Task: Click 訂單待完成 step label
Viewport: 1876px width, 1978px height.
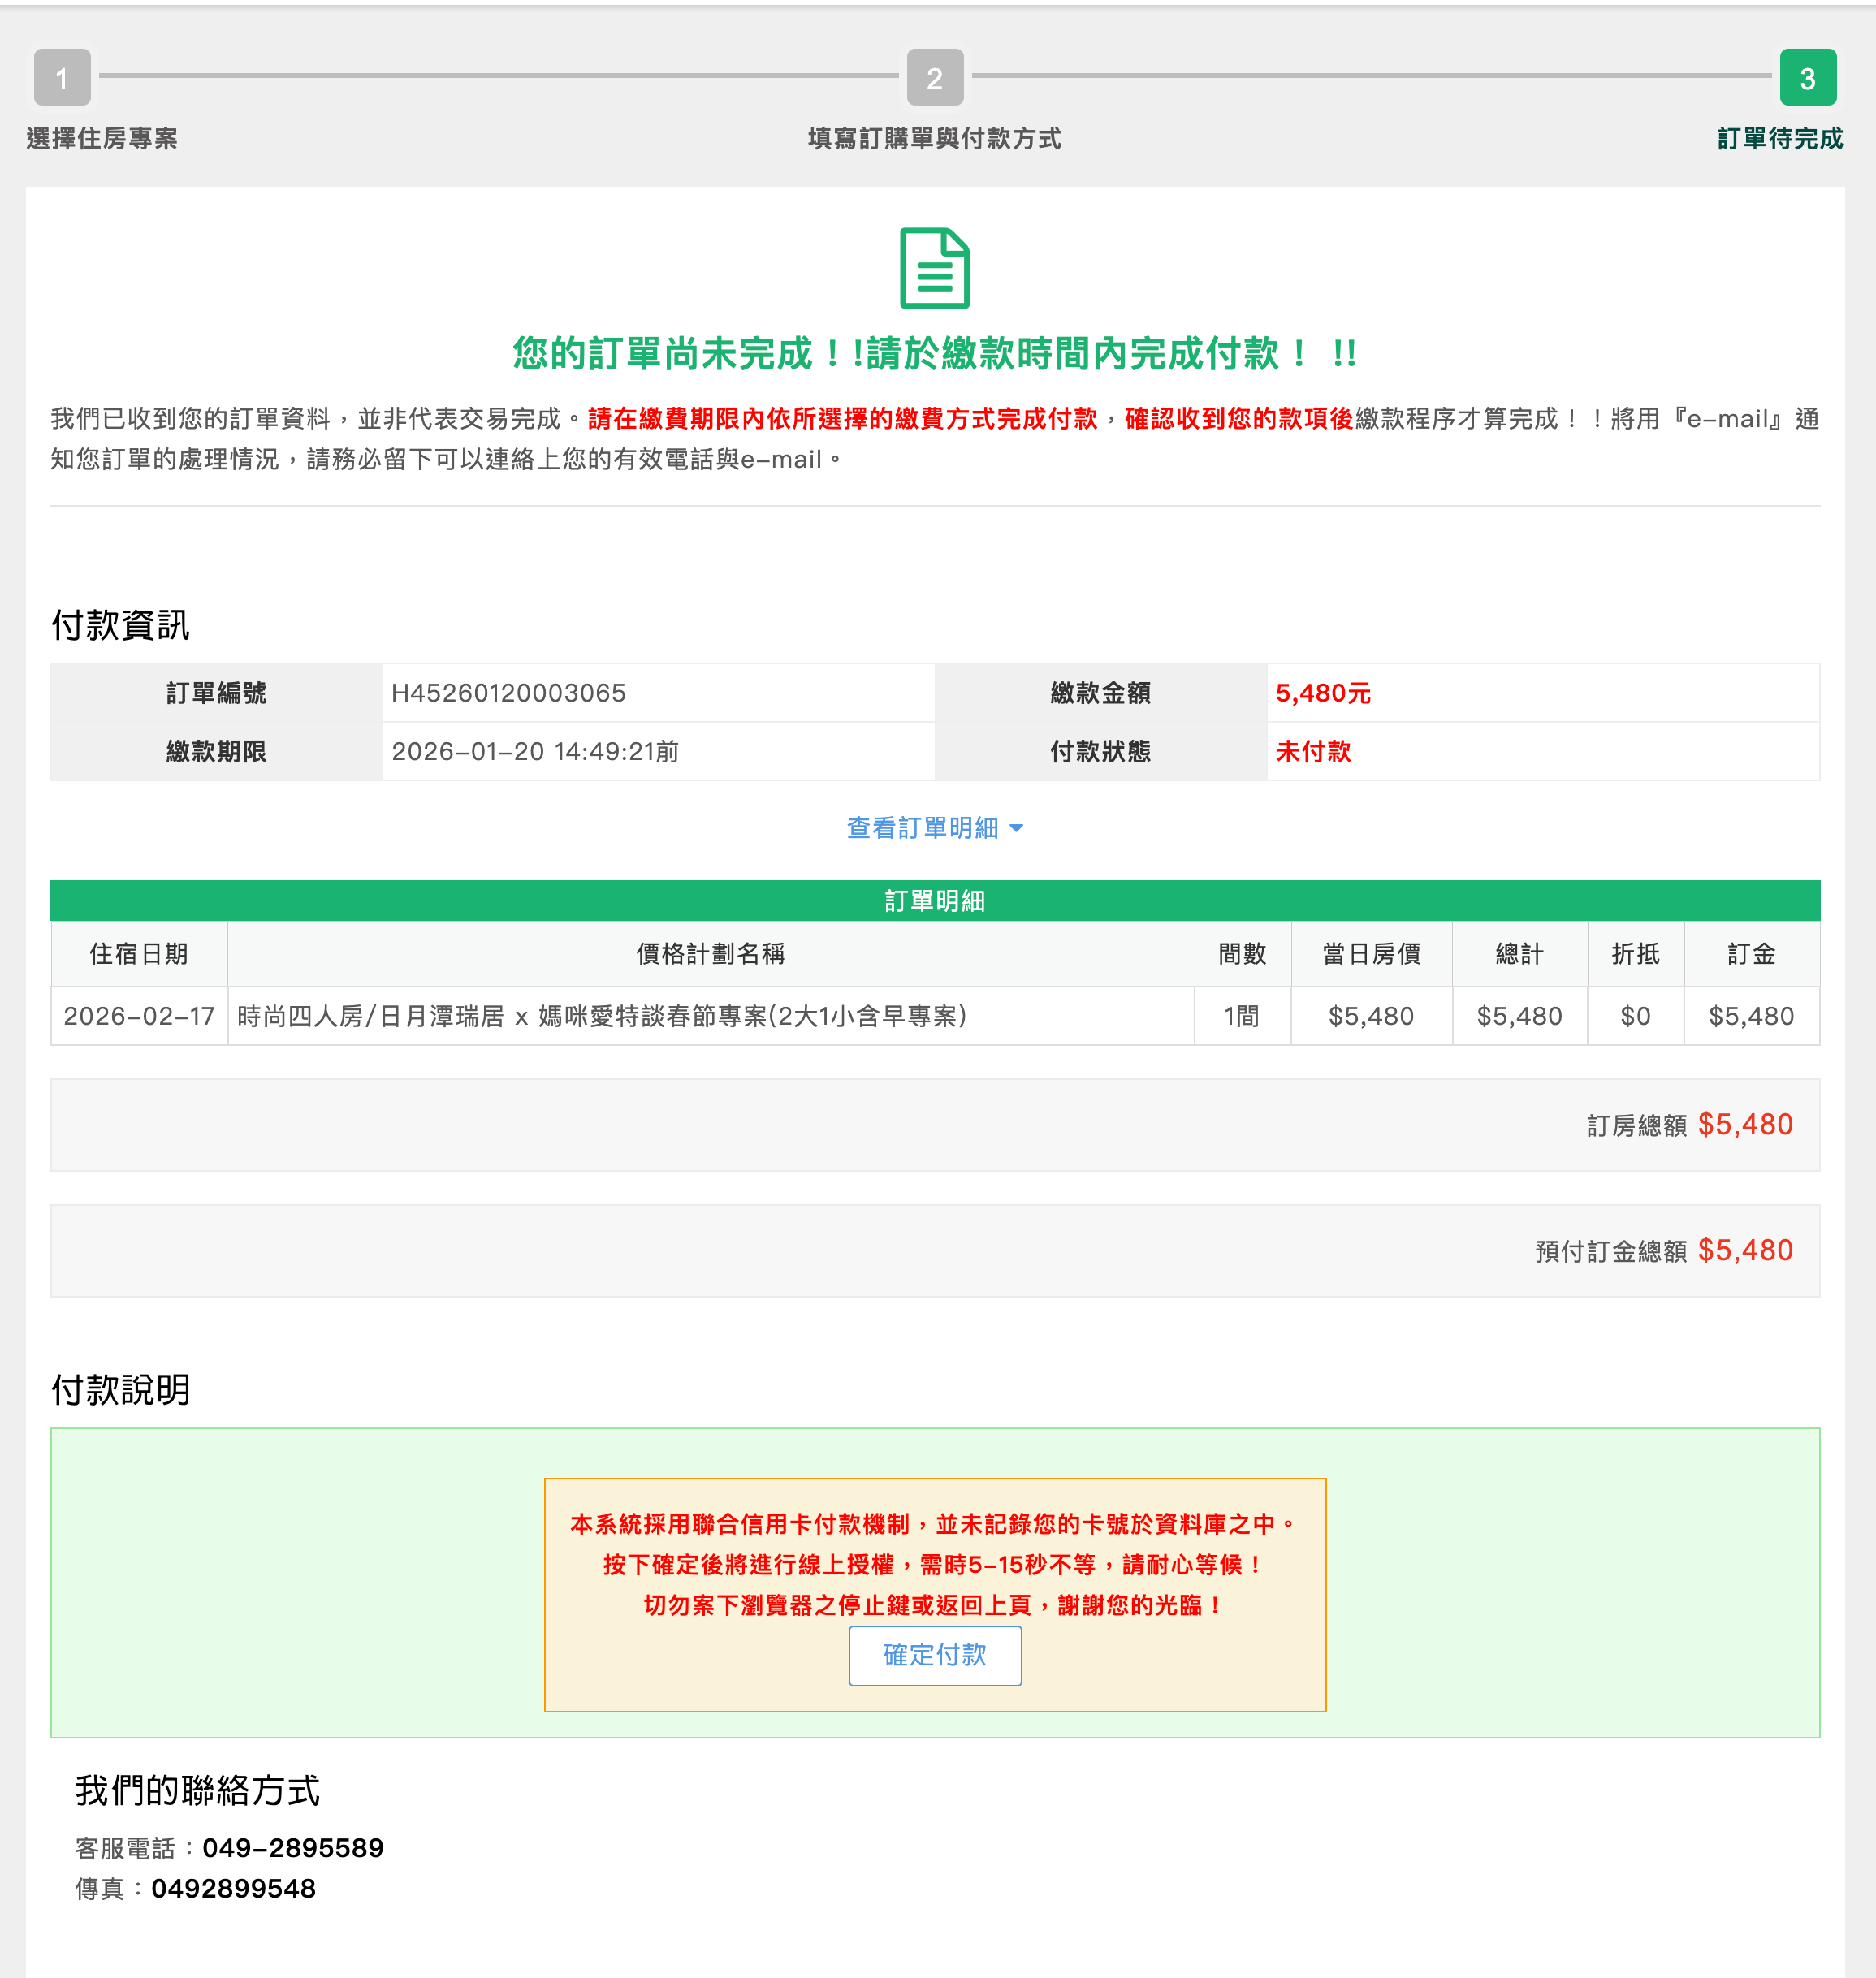Action: (x=1780, y=138)
